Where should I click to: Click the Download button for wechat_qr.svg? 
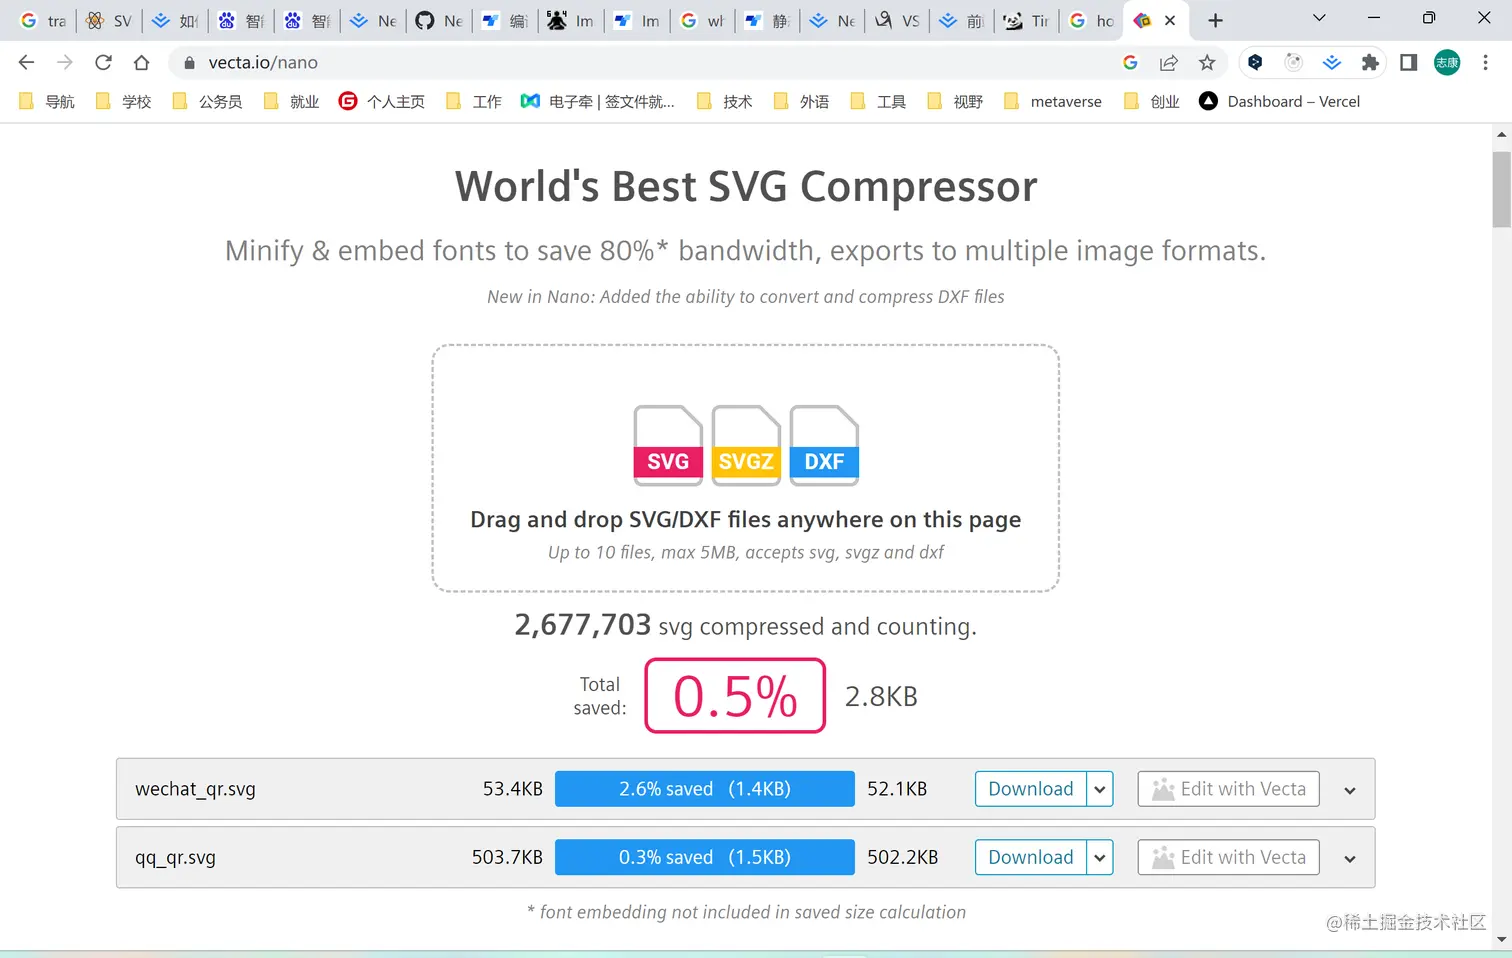pos(1030,788)
